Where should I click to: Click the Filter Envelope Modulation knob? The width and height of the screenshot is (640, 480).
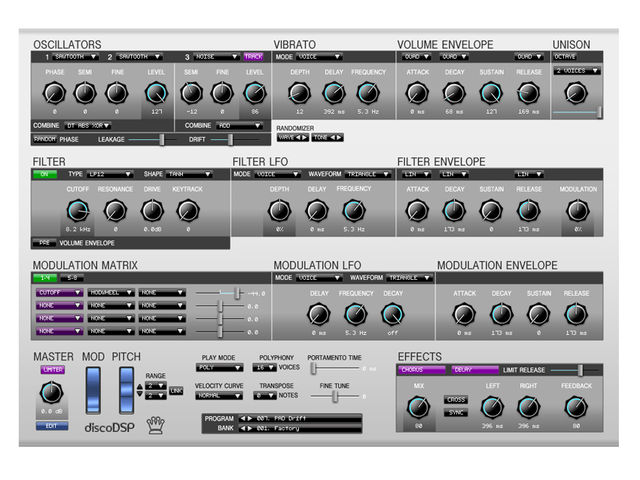[578, 211]
